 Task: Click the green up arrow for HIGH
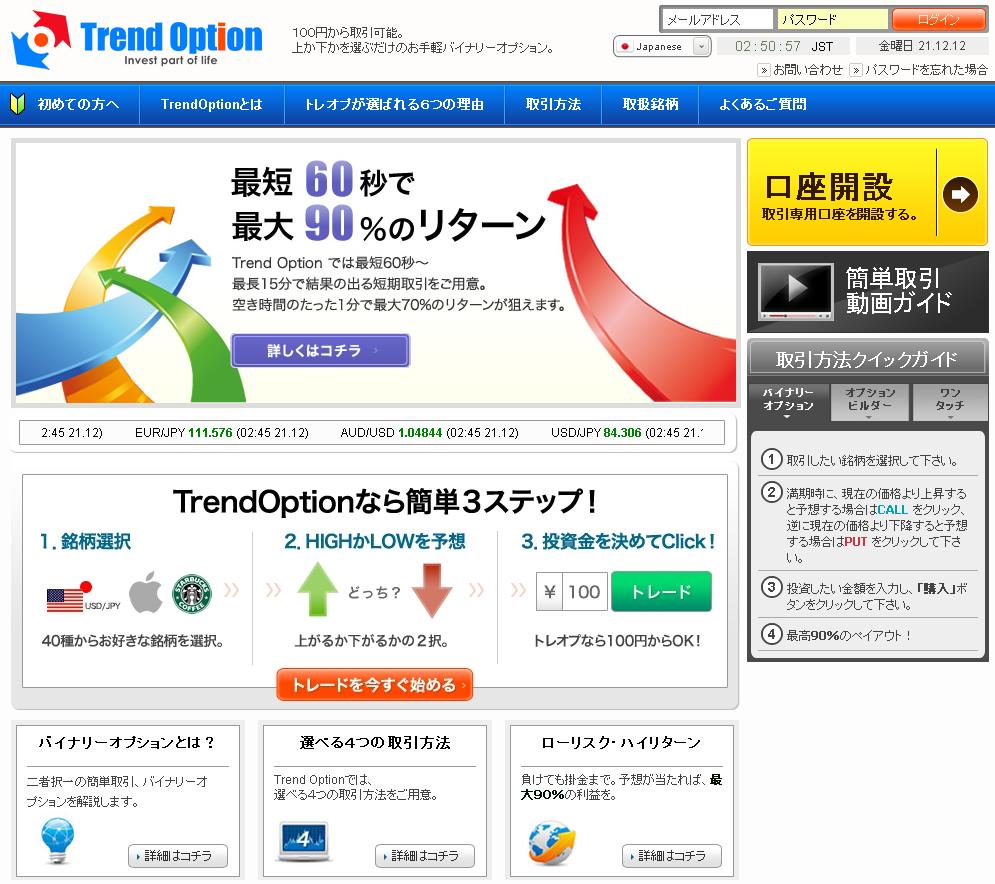(x=317, y=590)
